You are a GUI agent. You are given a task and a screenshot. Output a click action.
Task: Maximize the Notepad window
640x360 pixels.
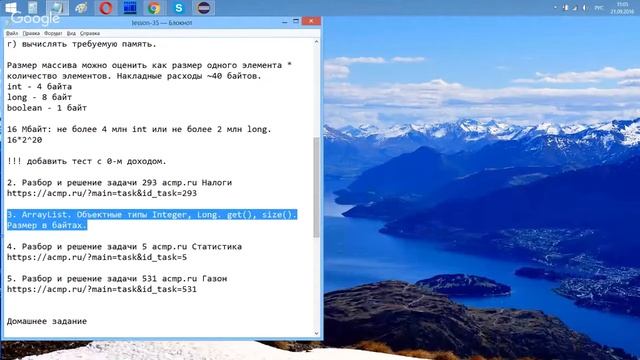296,21
